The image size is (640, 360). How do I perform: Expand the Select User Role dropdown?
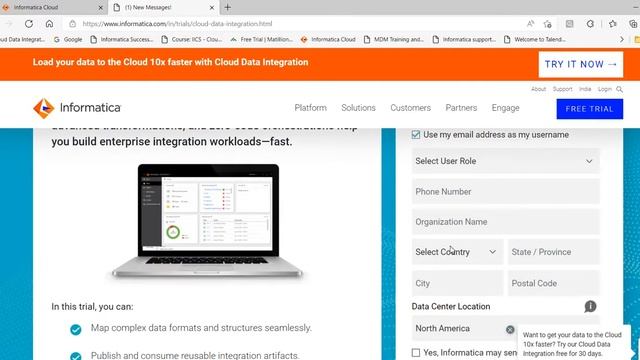pos(505,161)
